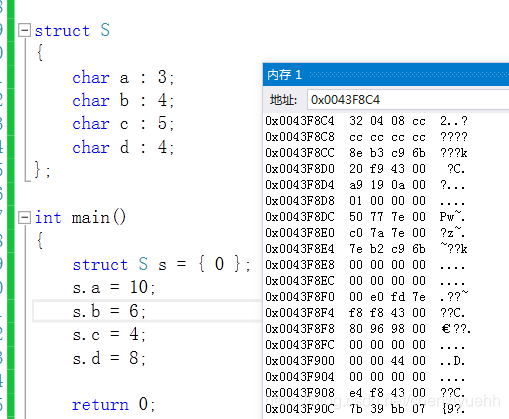Select memory row address 0x0043F8C8
The image size is (509, 419).
300,137
